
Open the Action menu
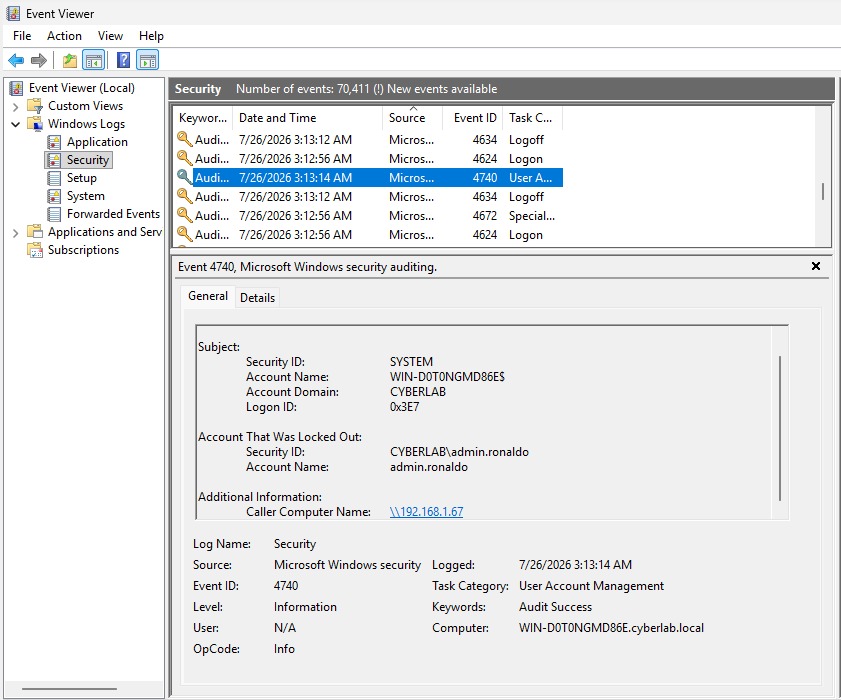point(64,36)
